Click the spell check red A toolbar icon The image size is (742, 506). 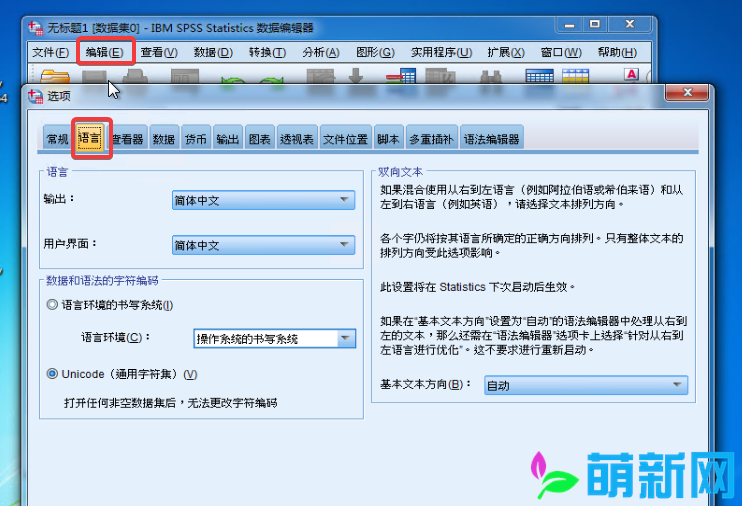click(631, 75)
